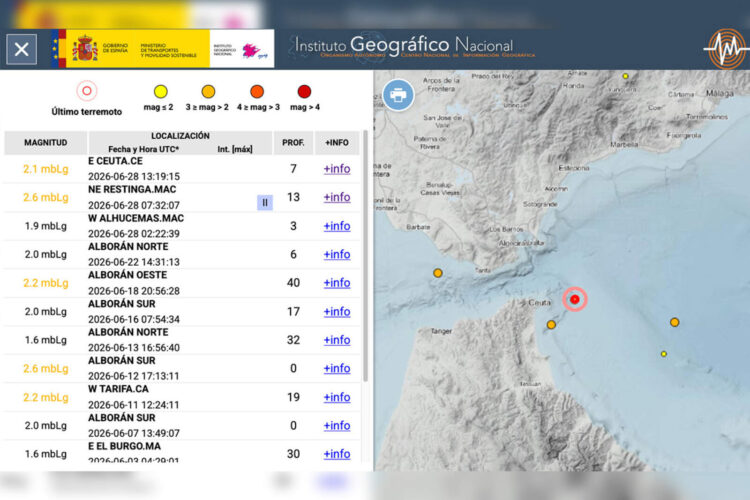Screen dimensions: 750x500
Task: Open +info for ALBORÁN SUR 2026-06-12 event
Action: pos(337,368)
